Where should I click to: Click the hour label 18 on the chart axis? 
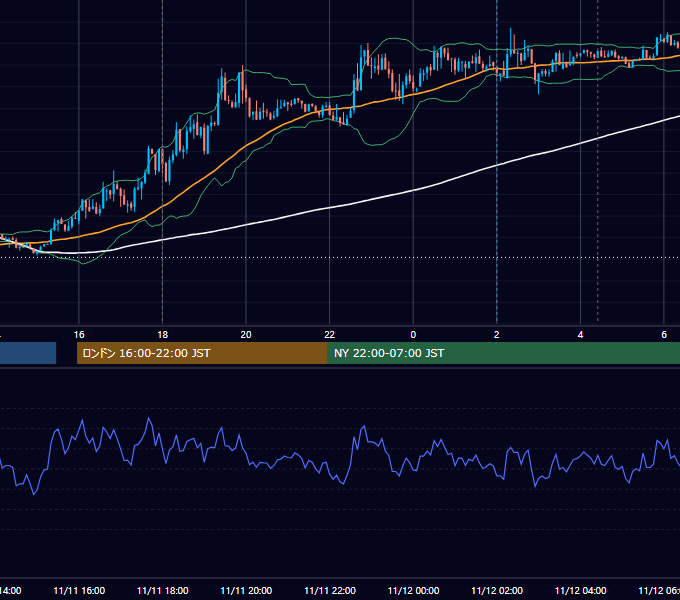163,334
